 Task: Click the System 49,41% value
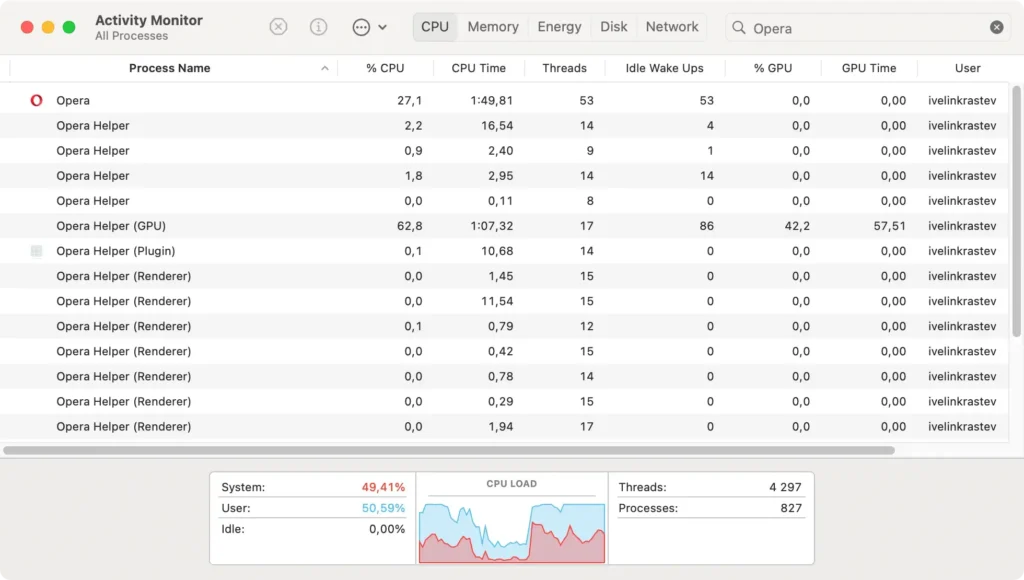pos(383,487)
